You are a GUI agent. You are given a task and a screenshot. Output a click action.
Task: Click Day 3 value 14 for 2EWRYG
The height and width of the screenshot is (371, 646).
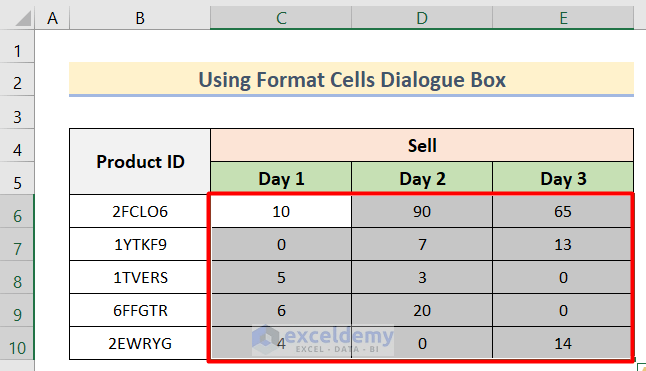[x=563, y=343]
